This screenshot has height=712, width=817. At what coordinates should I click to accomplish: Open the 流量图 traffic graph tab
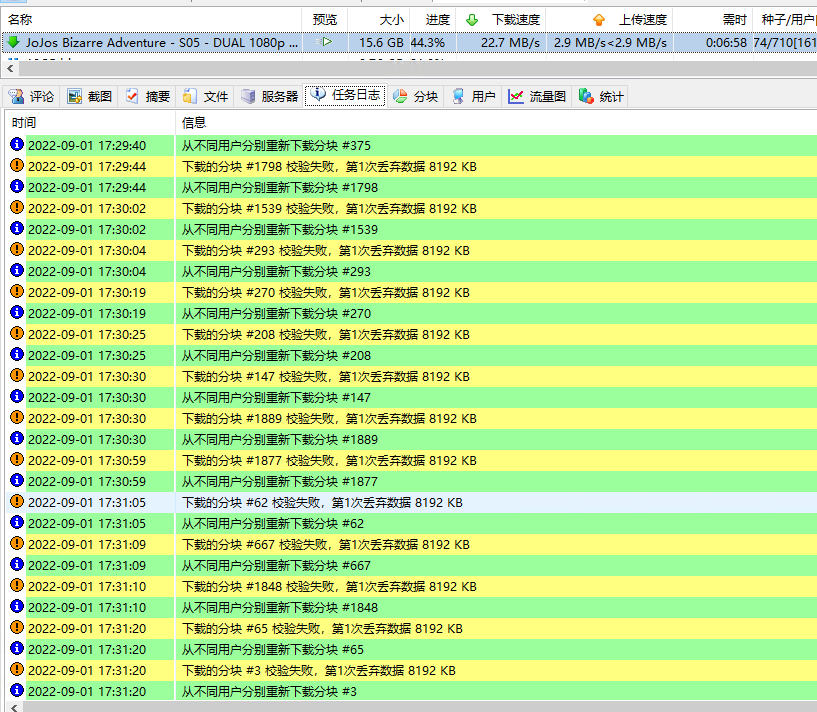coord(537,96)
